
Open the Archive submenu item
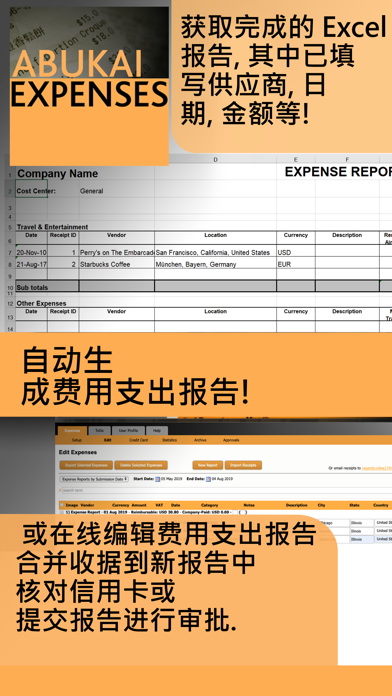tap(200, 440)
